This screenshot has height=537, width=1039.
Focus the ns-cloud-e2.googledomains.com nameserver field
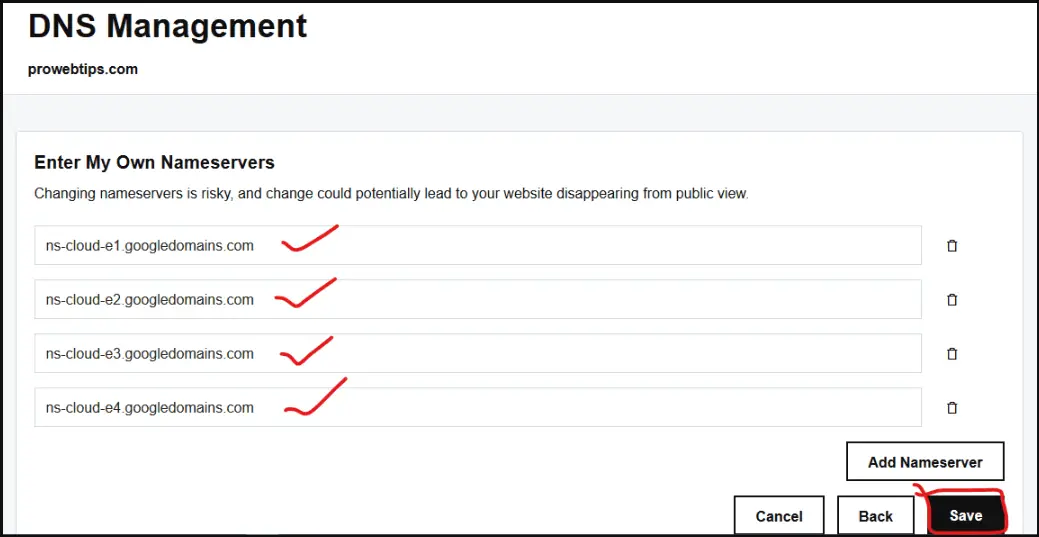pos(478,299)
